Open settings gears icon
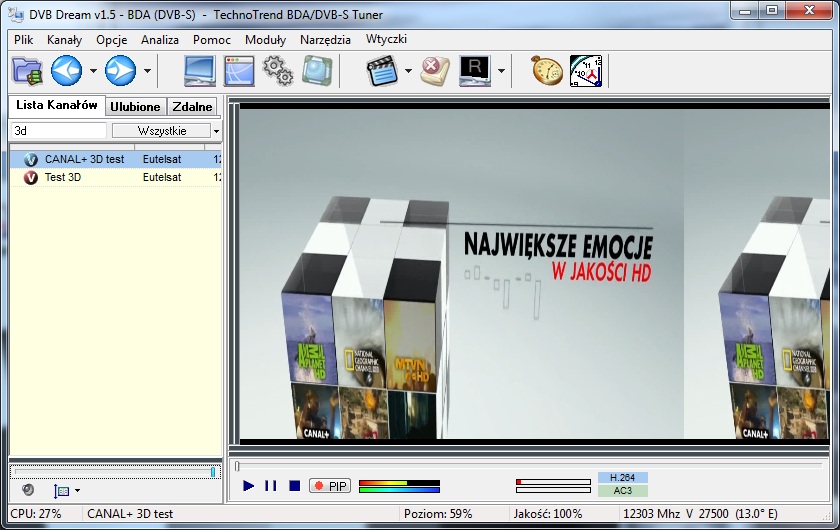 coord(278,71)
